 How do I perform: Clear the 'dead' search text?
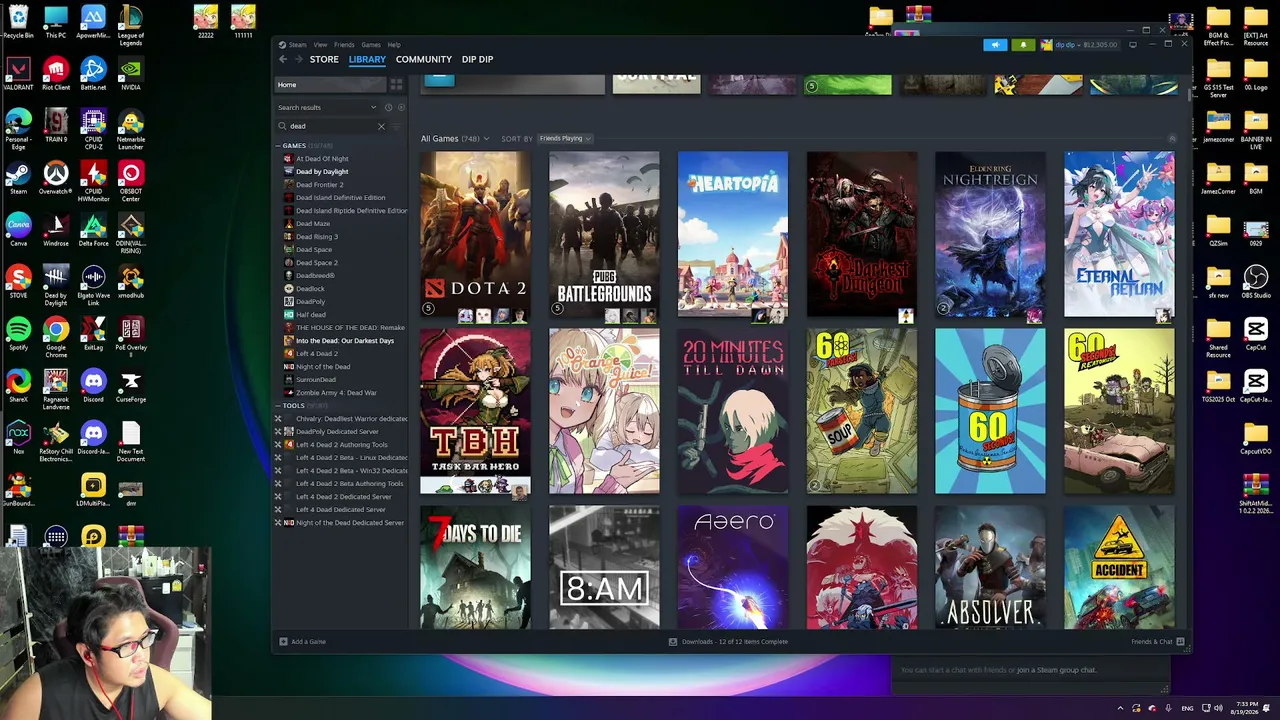coord(381,126)
